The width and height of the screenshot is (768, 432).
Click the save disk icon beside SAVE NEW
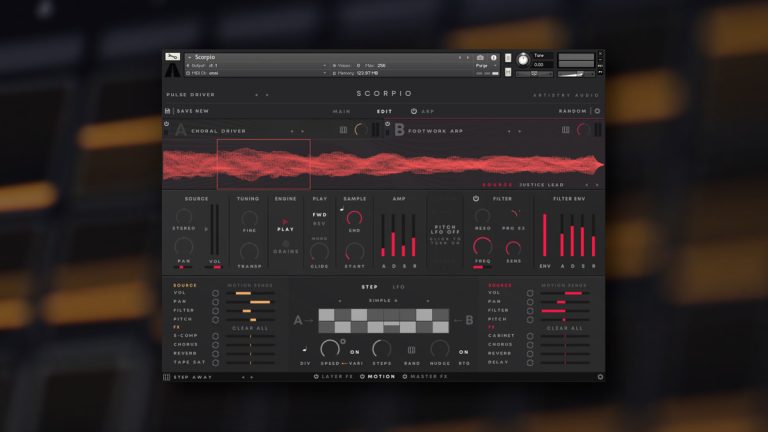click(x=168, y=111)
